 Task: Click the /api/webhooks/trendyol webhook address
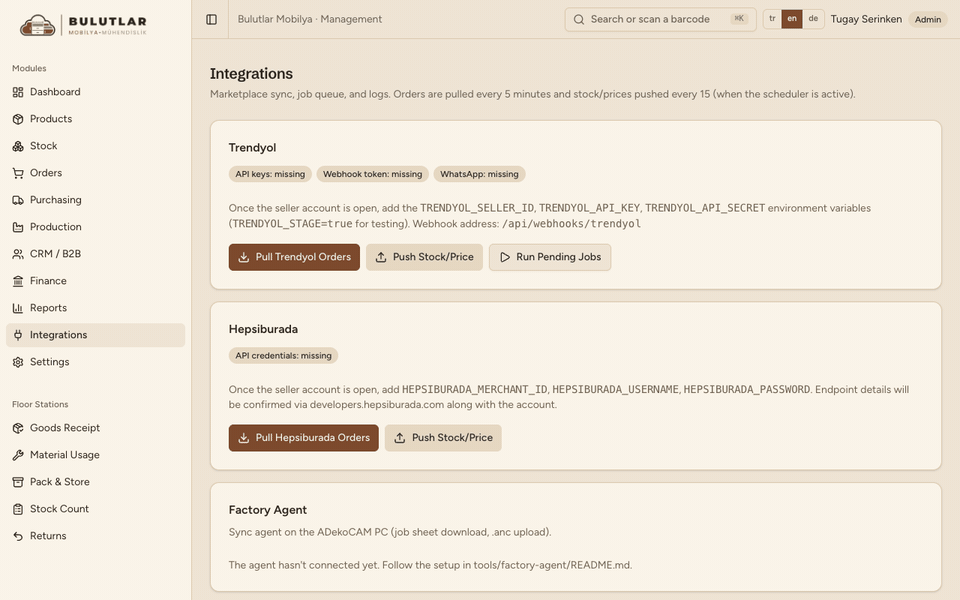click(571, 224)
